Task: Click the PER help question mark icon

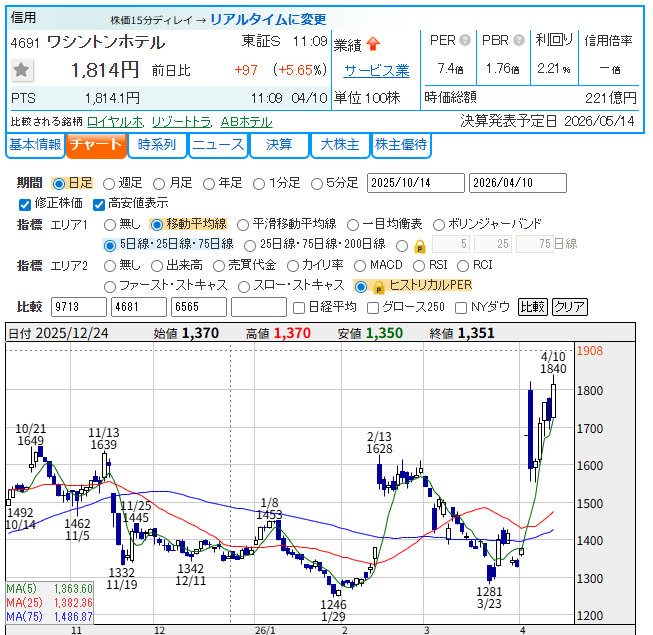Action: [x=465, y=40]
